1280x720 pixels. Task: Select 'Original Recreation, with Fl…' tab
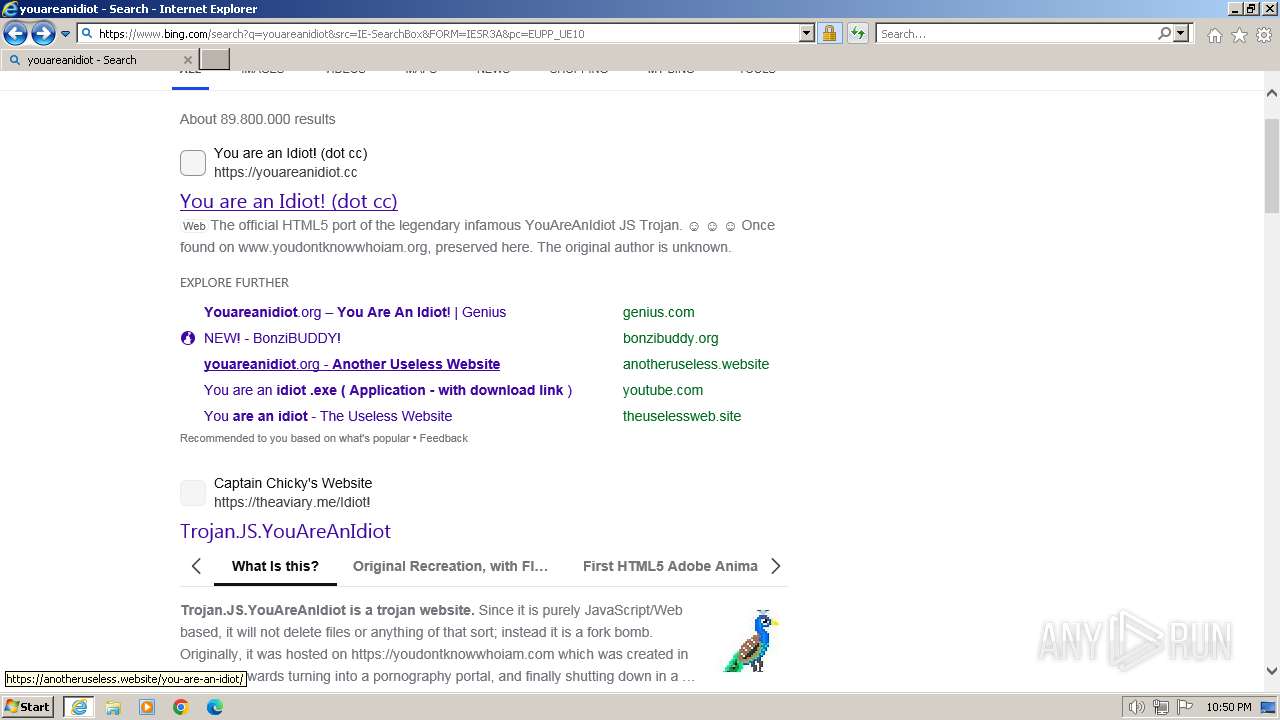(x=450, y=566)
